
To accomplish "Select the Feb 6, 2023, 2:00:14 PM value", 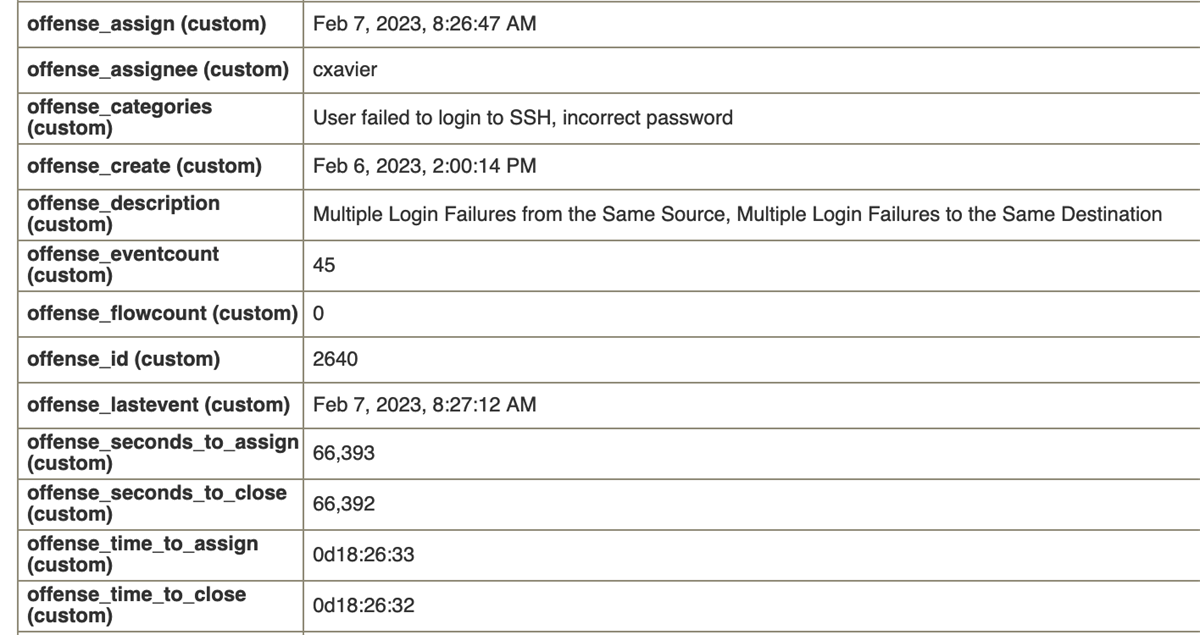I will coord(424,166).
